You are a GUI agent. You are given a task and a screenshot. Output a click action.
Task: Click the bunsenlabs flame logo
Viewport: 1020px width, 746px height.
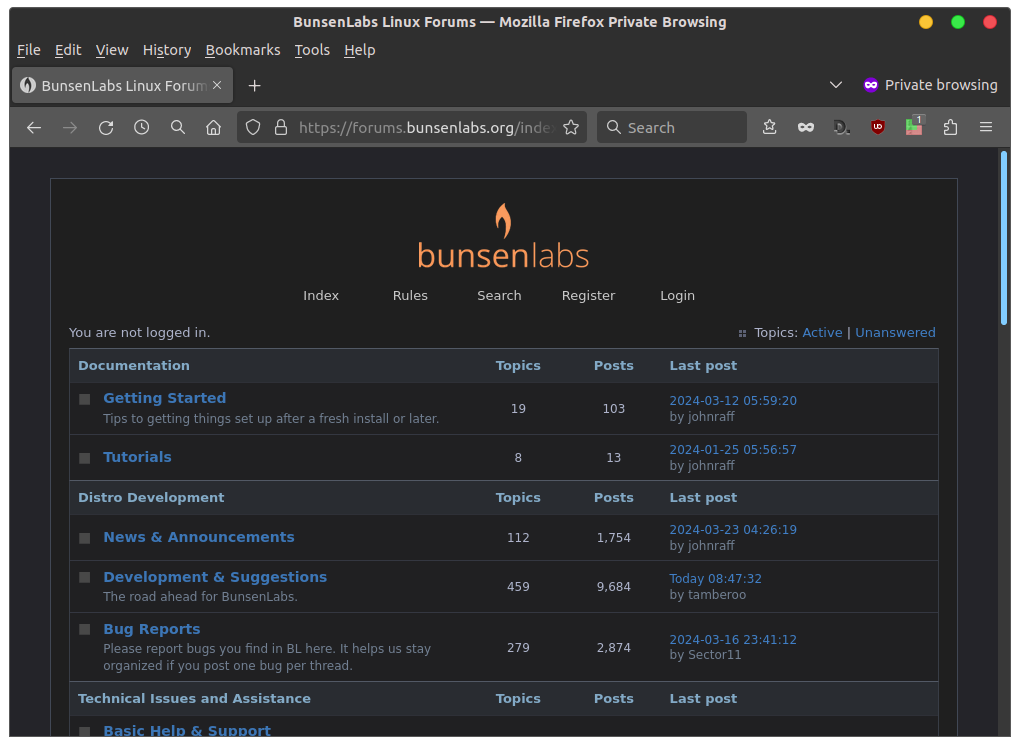click(x=503, y=237)
